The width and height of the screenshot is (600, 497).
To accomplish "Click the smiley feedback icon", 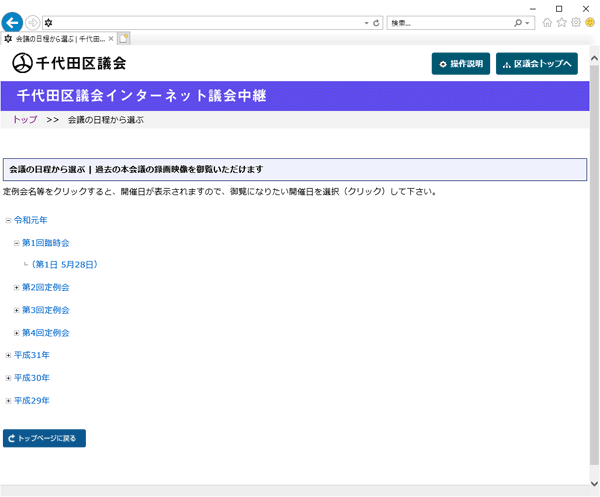I will pos(590,23).
